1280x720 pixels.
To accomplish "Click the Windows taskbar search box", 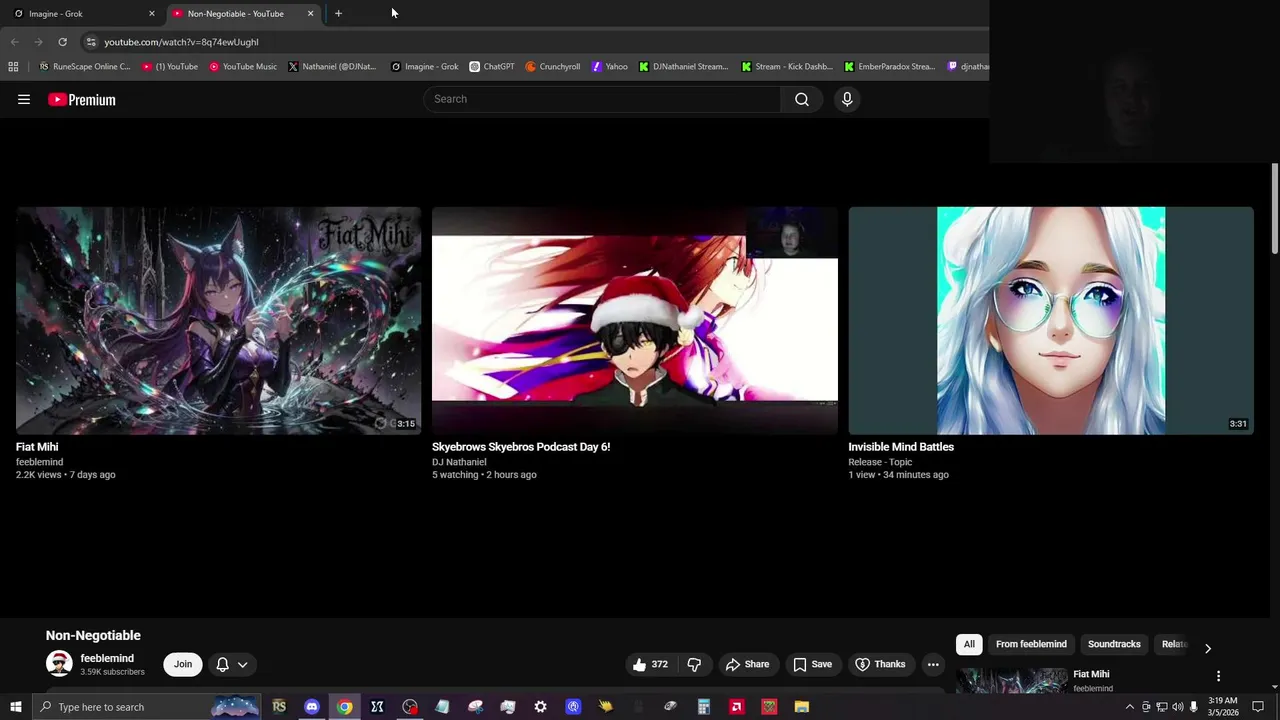I will point(146,707).
